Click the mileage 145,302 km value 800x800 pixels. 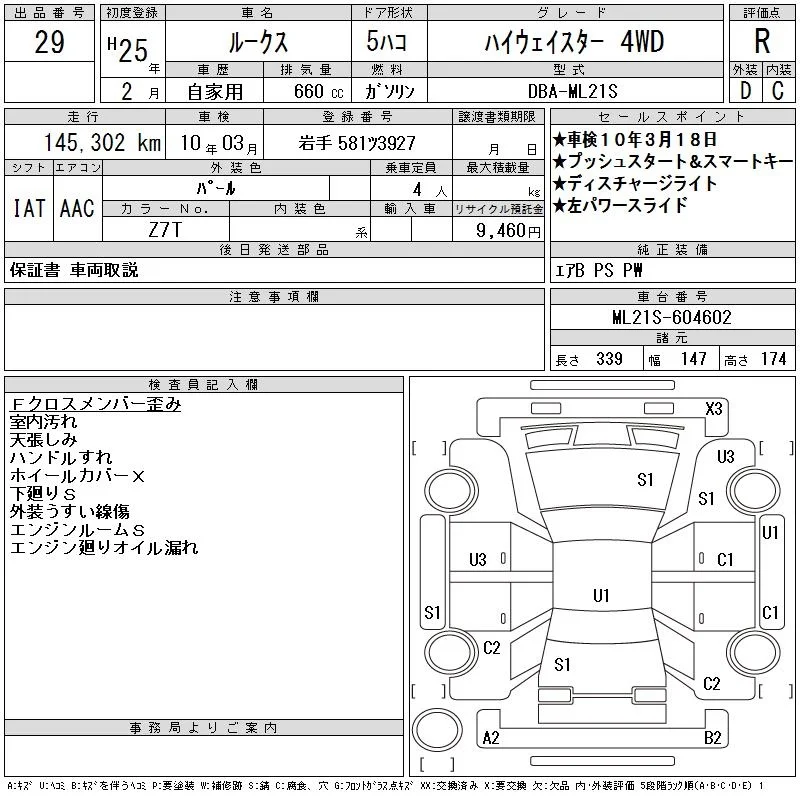[x=103, y=142]
